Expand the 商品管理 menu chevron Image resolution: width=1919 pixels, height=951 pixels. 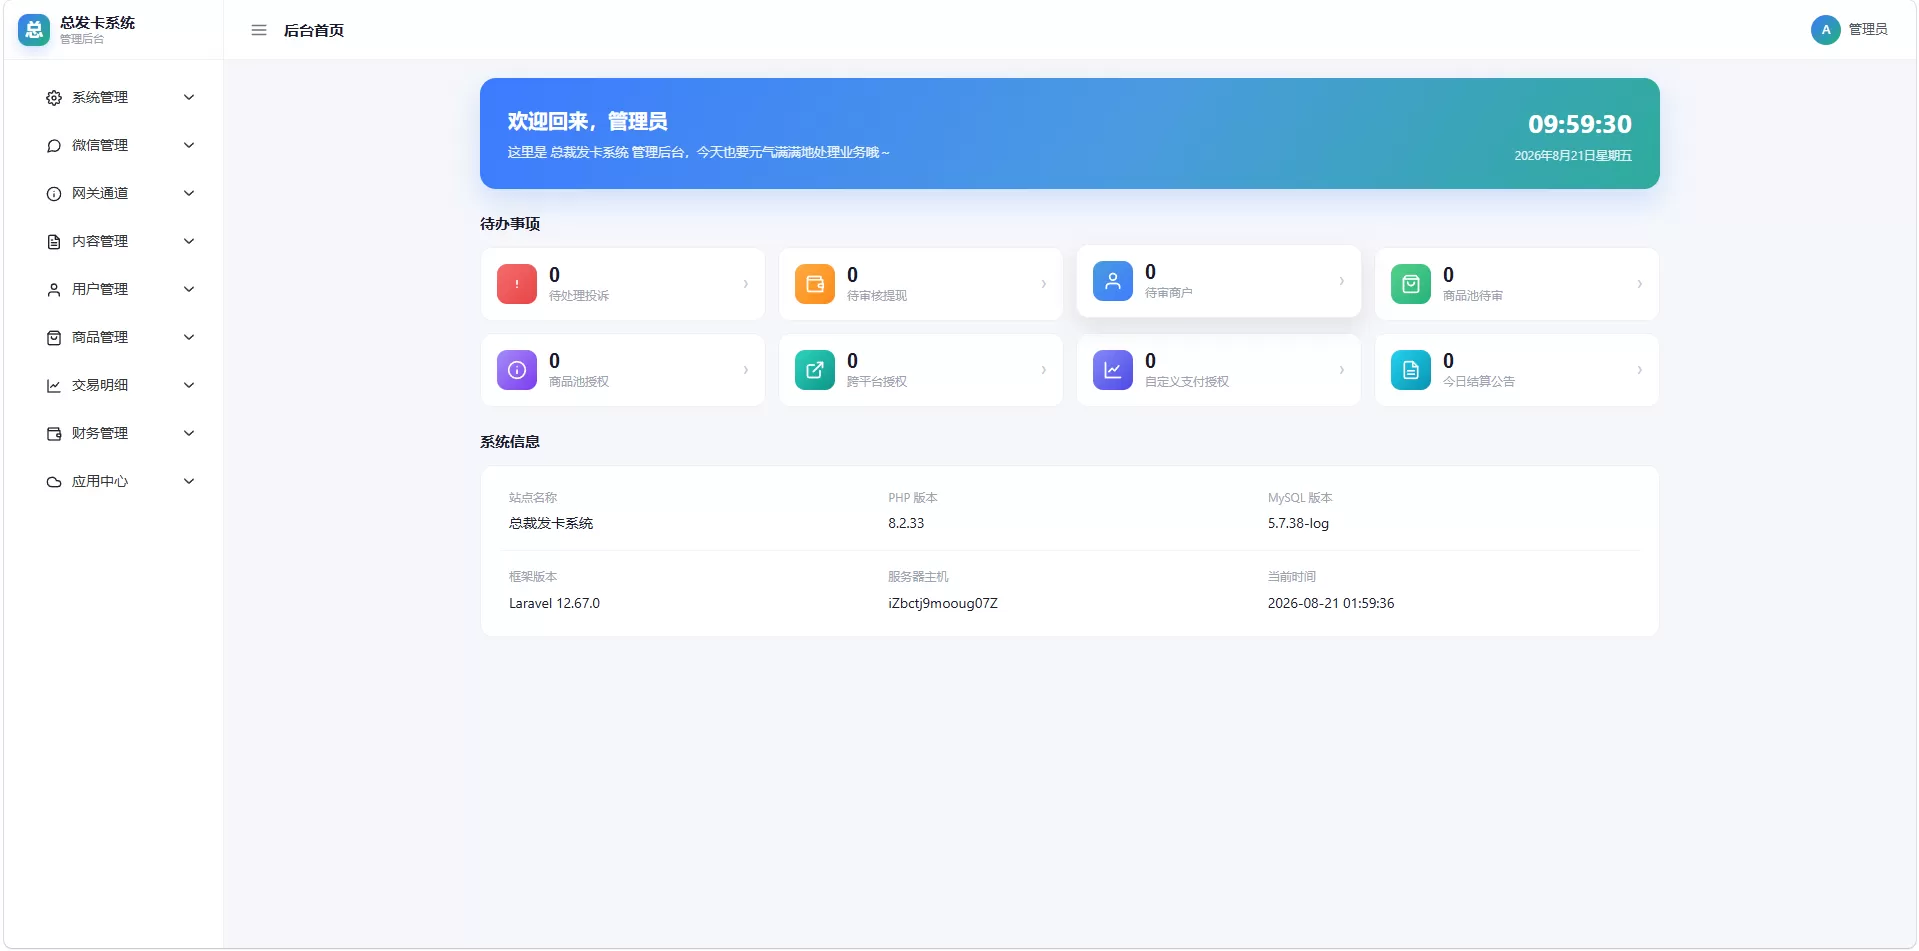(189, 337)
